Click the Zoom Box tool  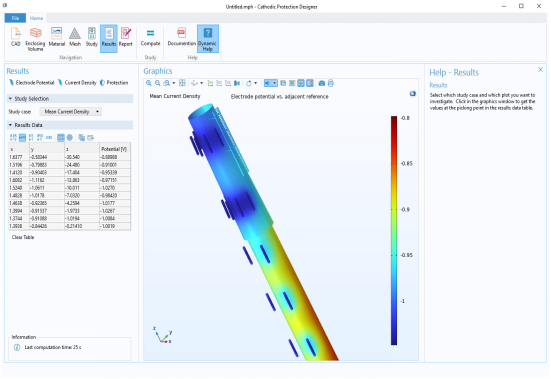[167, 83]
